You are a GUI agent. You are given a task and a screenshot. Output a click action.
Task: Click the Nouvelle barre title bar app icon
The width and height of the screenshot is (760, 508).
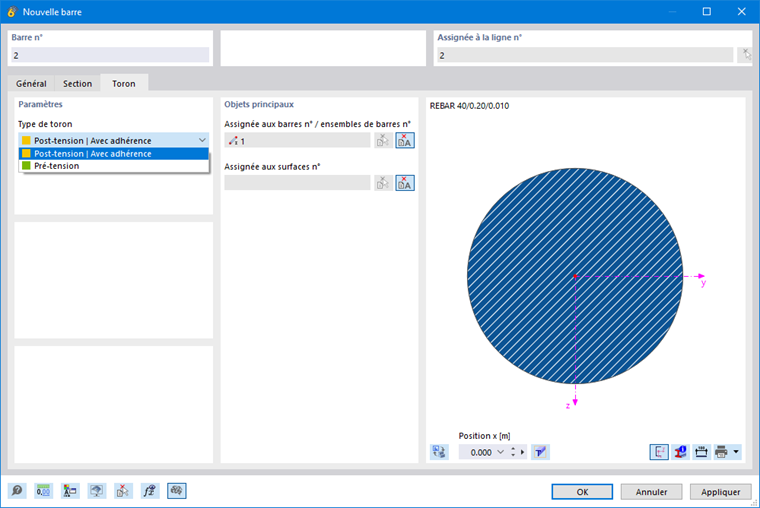tap(12, 12)
